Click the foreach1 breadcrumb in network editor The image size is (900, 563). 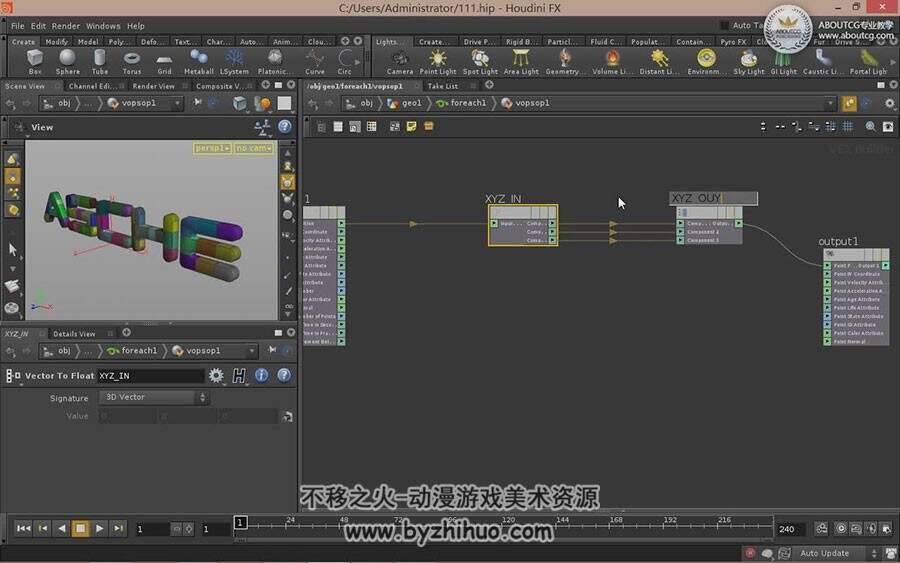pyautogui.click(x=461, y=103)
